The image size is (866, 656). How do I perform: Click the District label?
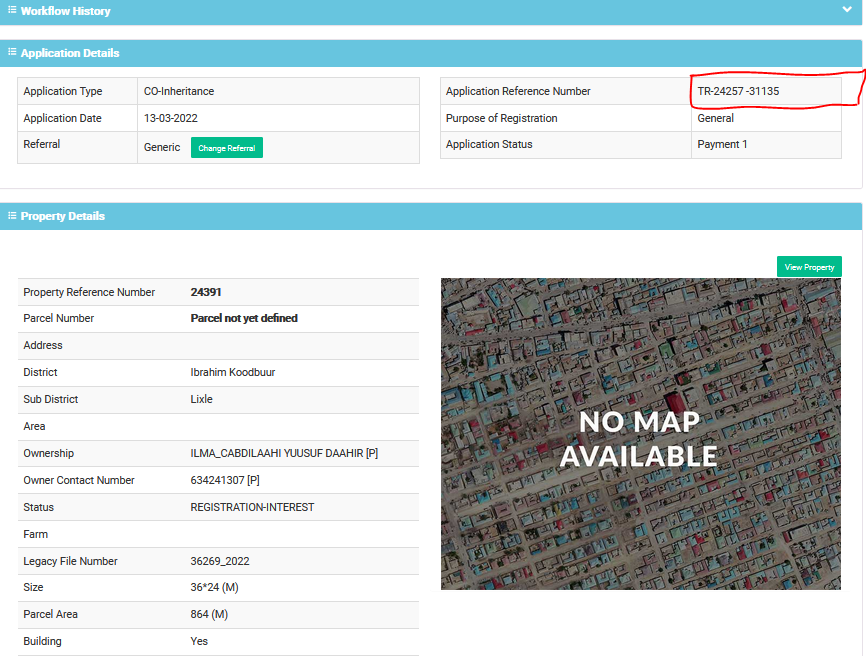pyautogui.click(x=40, y=372)
